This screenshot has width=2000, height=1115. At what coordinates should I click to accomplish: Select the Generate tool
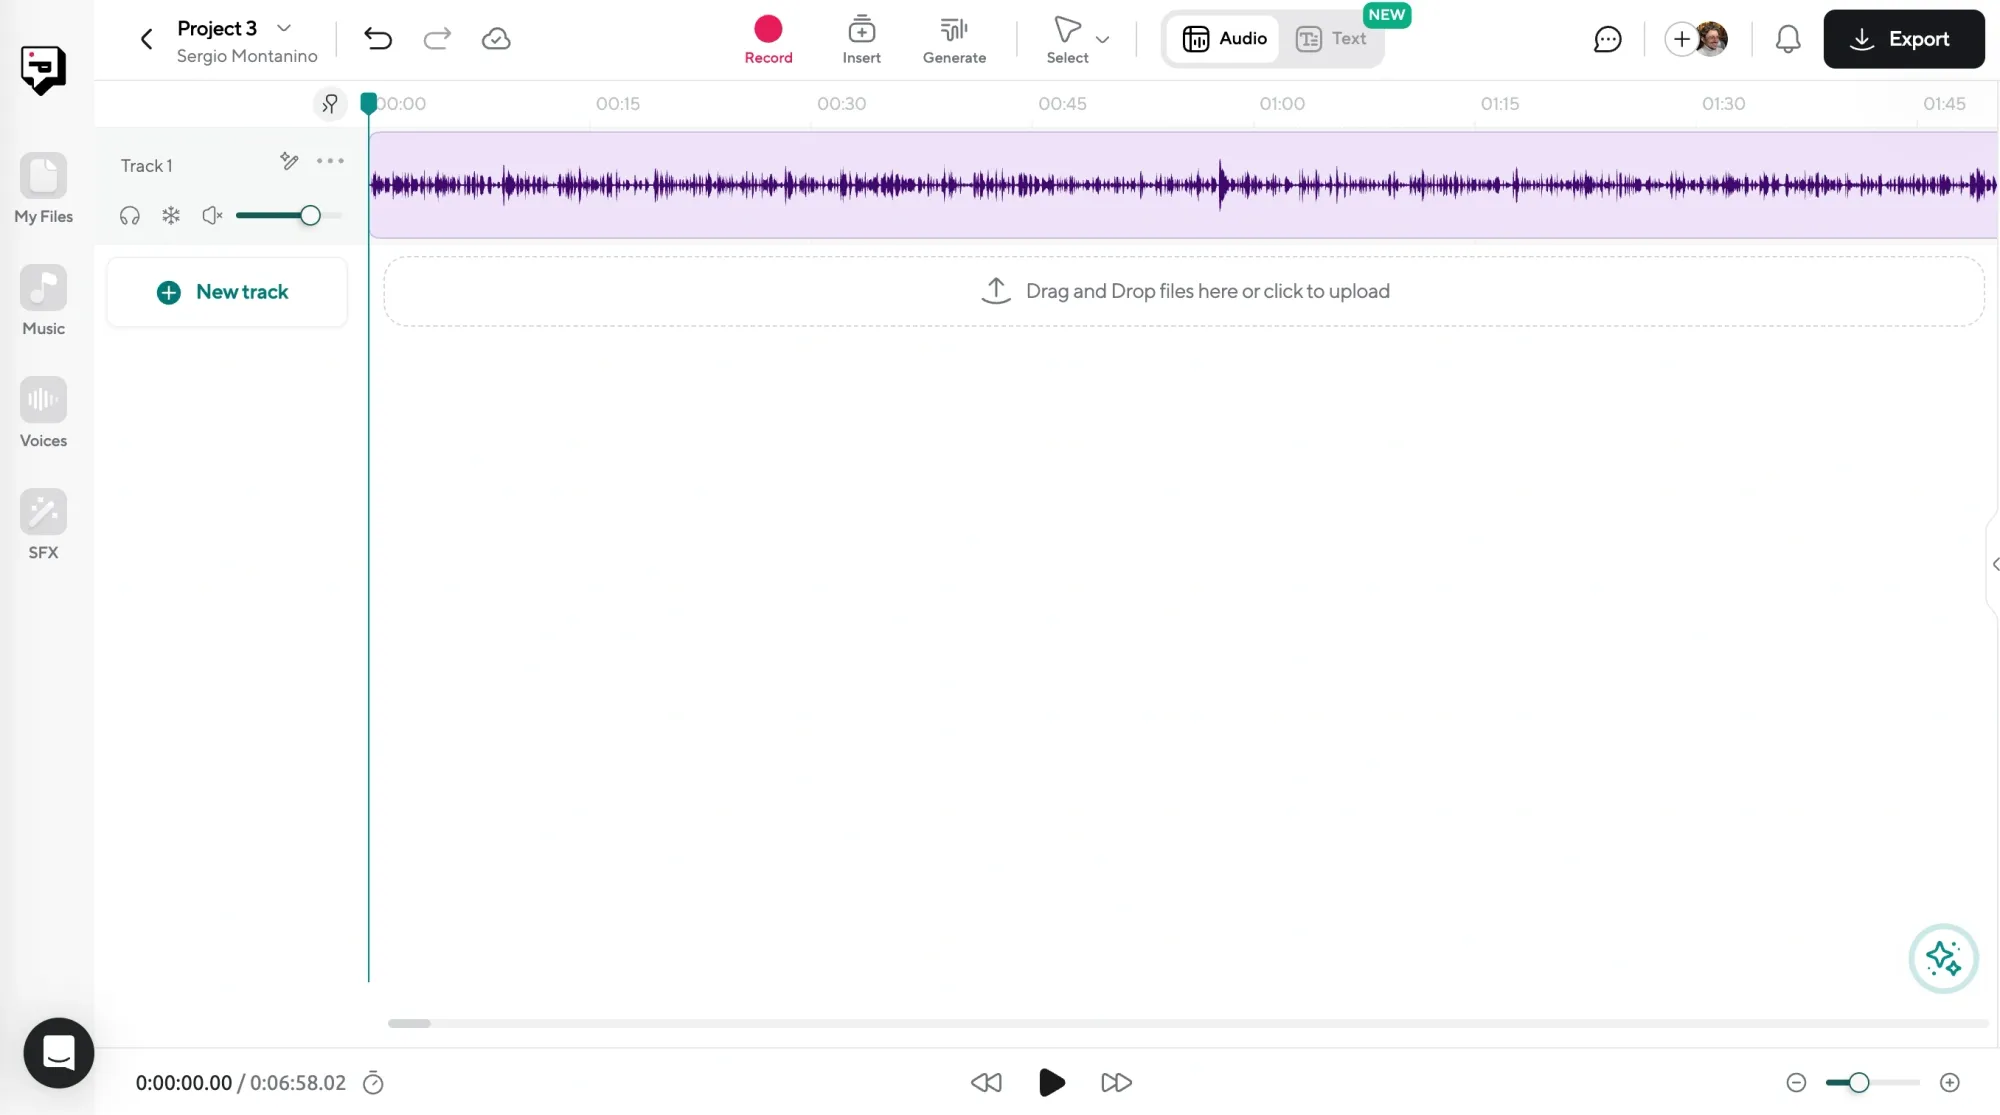(x=954, y=38)
